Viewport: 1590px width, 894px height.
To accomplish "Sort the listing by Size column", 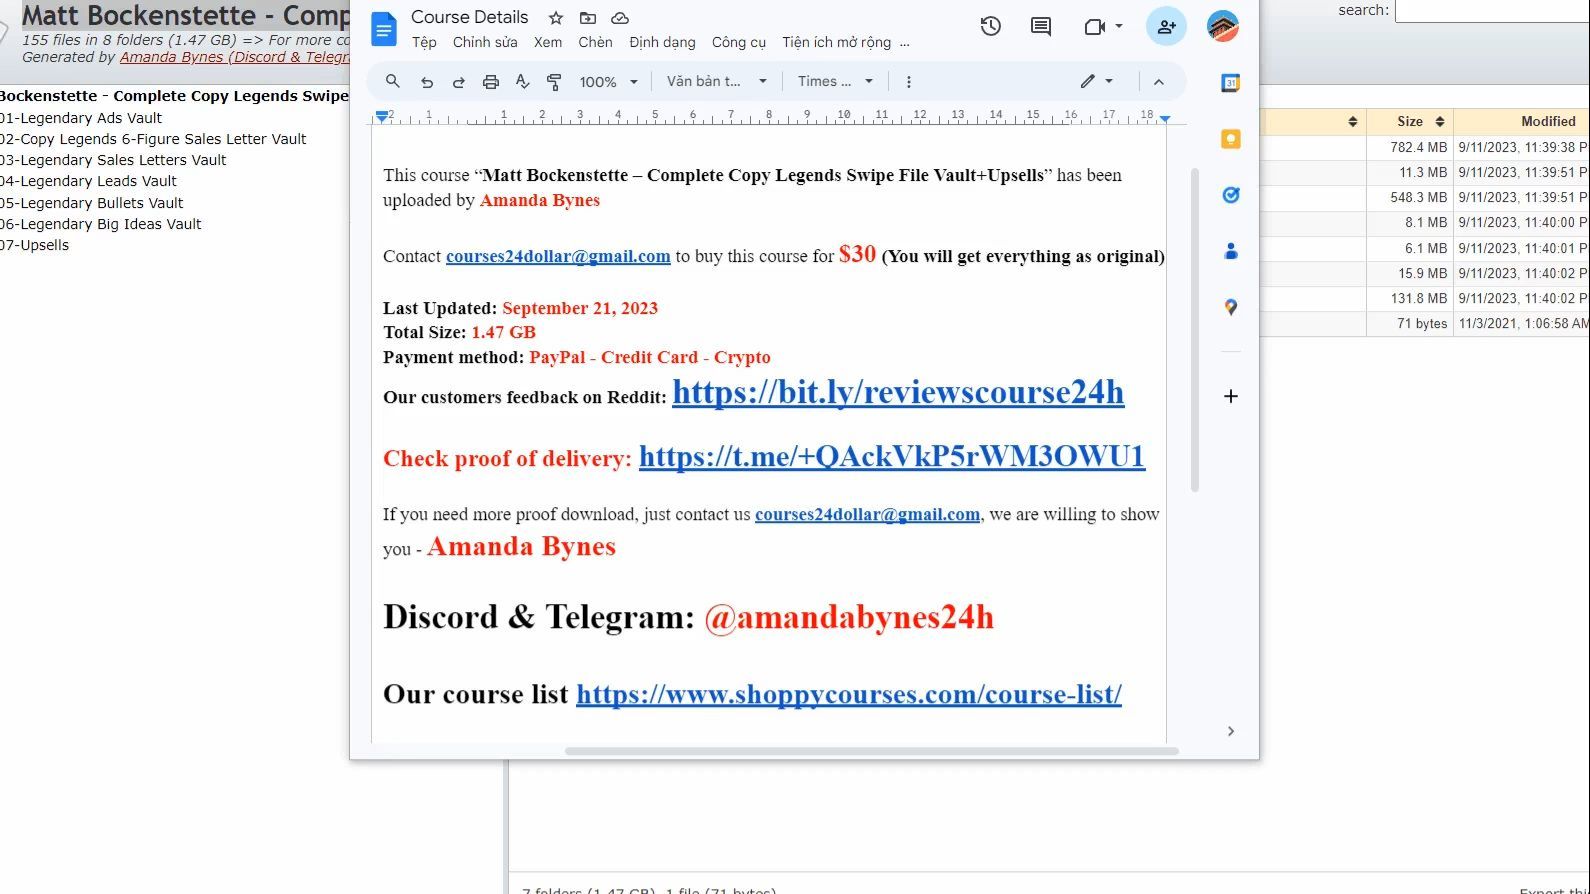I will (x=1410, y=121).
